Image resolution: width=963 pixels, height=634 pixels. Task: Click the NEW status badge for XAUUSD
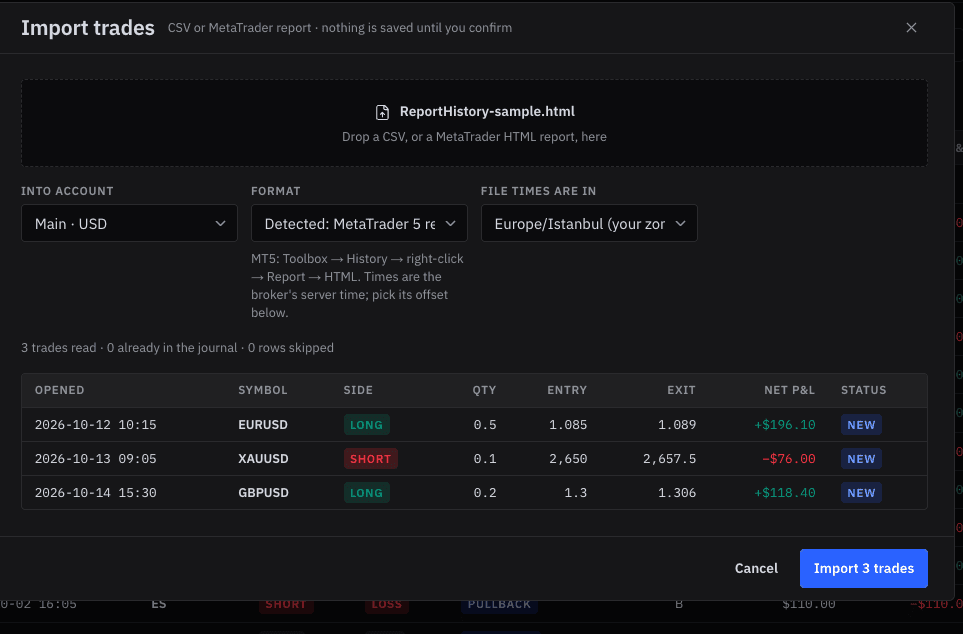point(861,459)
